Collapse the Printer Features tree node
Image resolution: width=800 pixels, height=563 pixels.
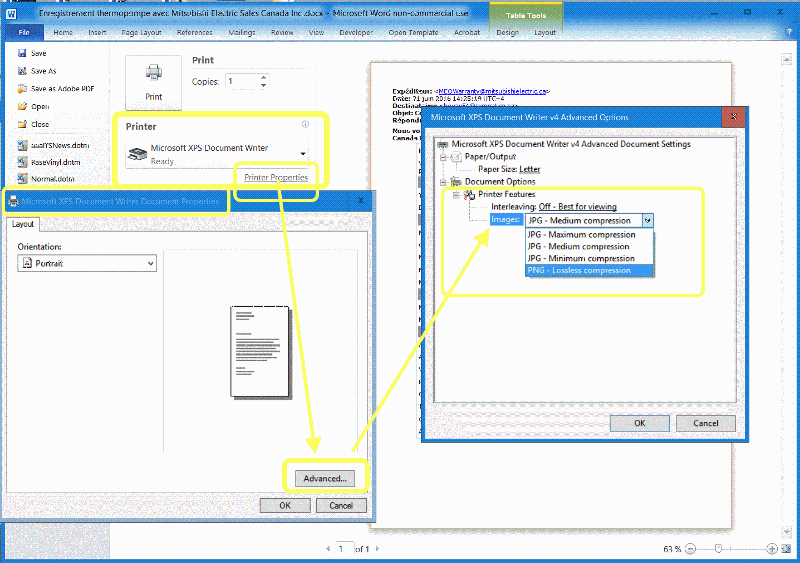coord(455,194)
